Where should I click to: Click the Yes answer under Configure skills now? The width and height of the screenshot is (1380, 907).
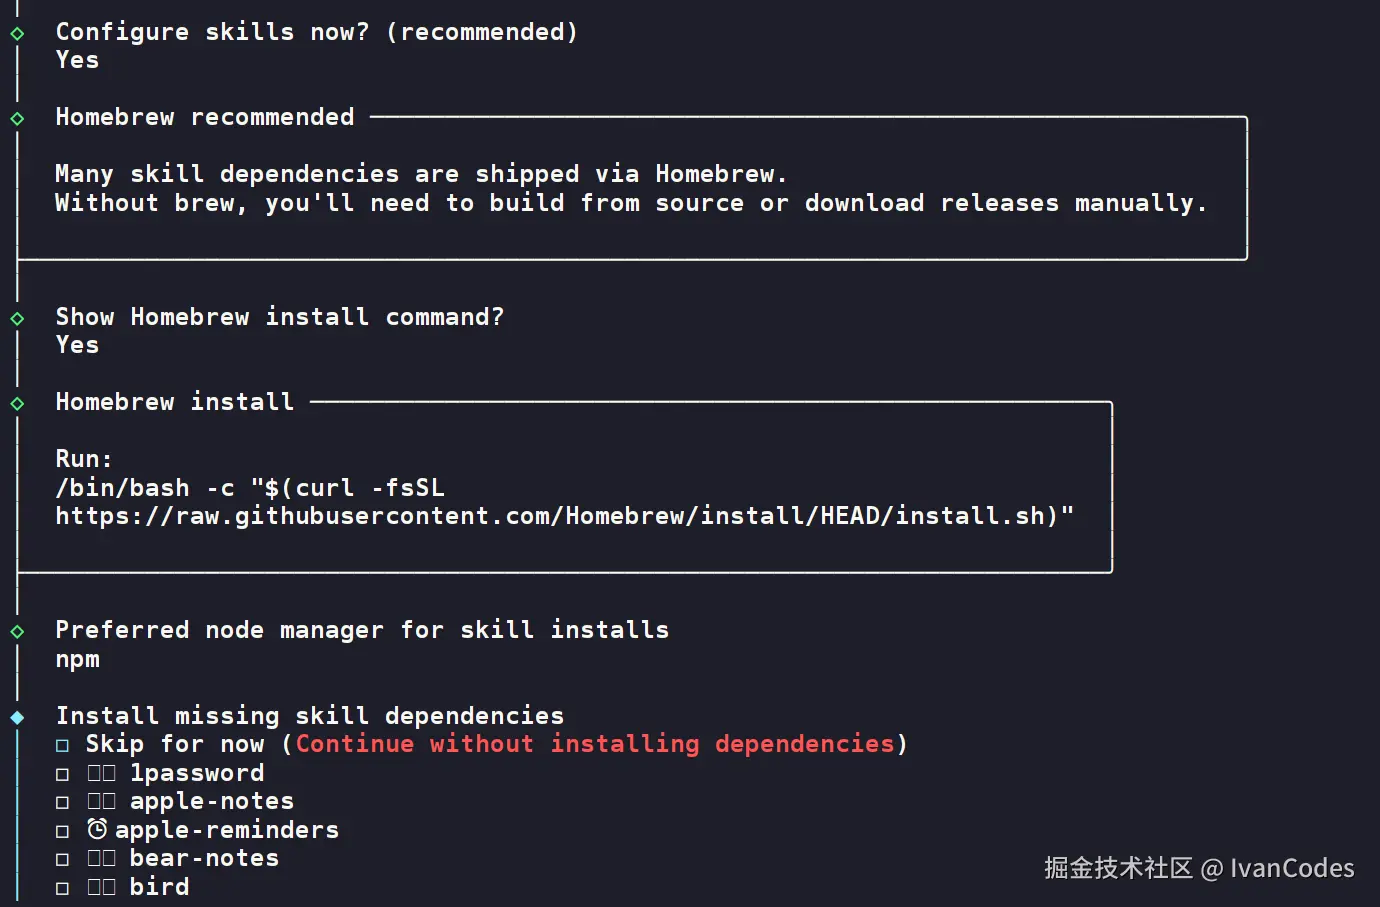click(78, 60)
